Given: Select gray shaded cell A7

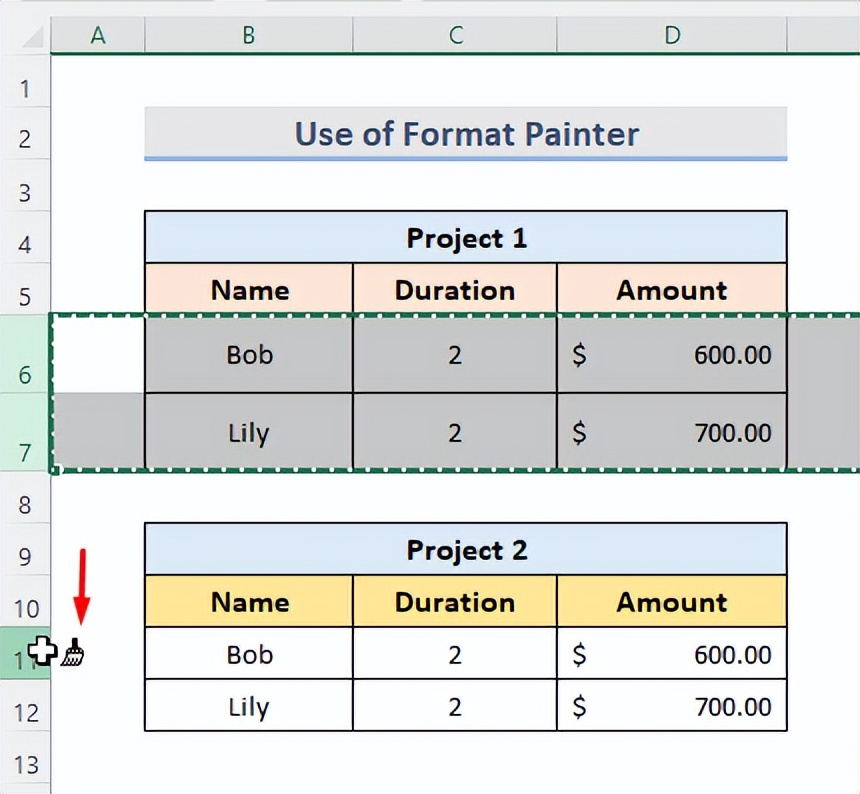Looking at the screenshot, I should tap(98, 432).
